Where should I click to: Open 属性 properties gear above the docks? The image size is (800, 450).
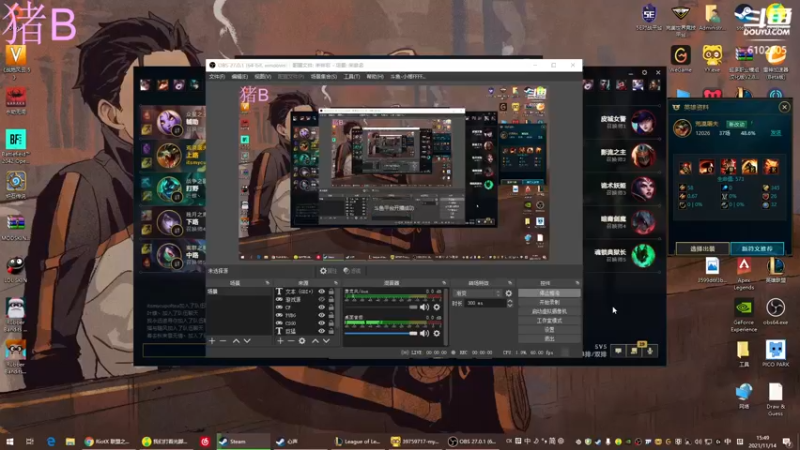tap(328, 271)
